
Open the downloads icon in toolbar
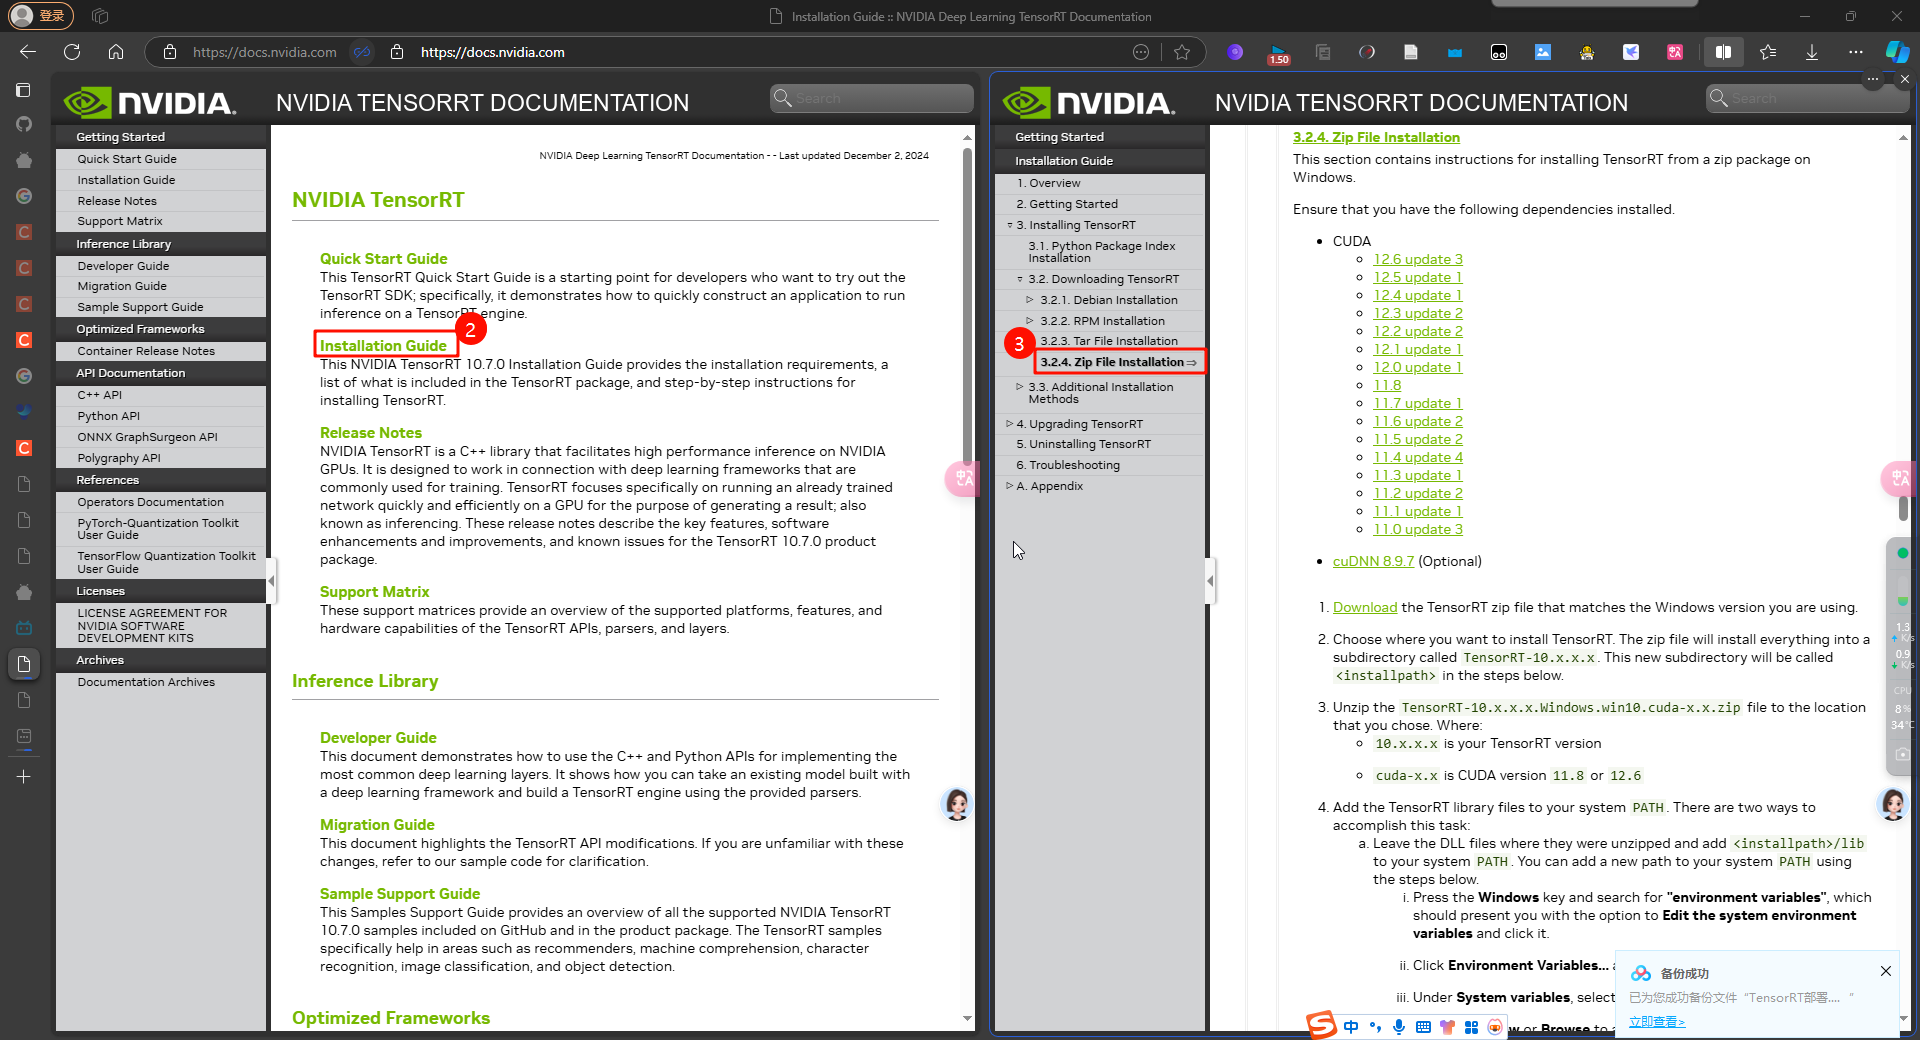[x=1812, y=52]
